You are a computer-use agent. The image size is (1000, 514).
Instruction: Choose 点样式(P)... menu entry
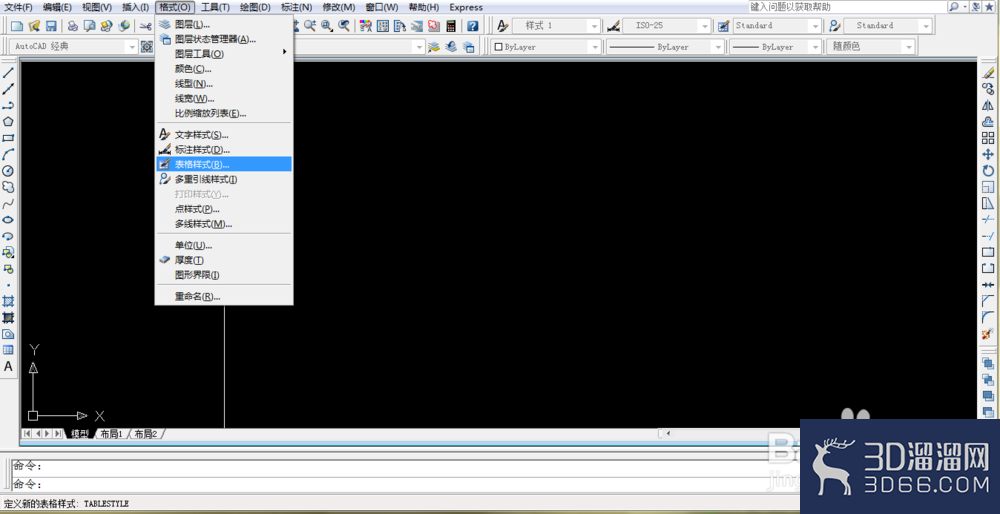pos(224,209)
